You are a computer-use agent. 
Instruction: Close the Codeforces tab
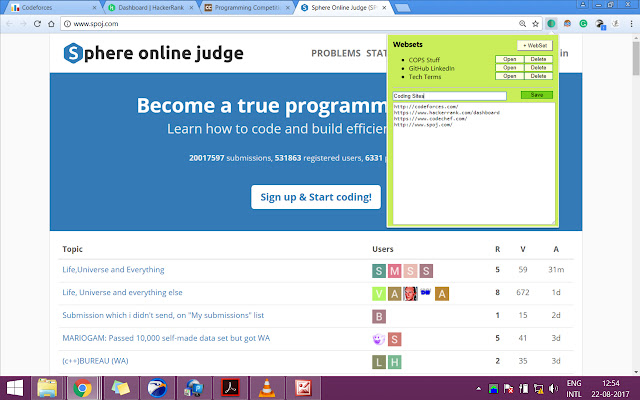[x=94, y=7]
